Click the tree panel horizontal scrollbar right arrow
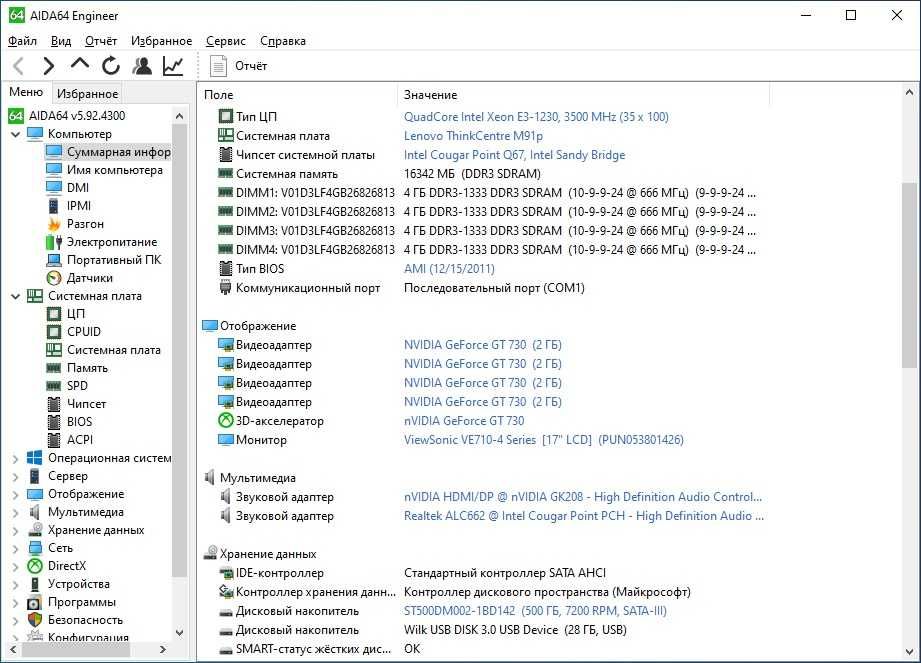 coord(163,649)
